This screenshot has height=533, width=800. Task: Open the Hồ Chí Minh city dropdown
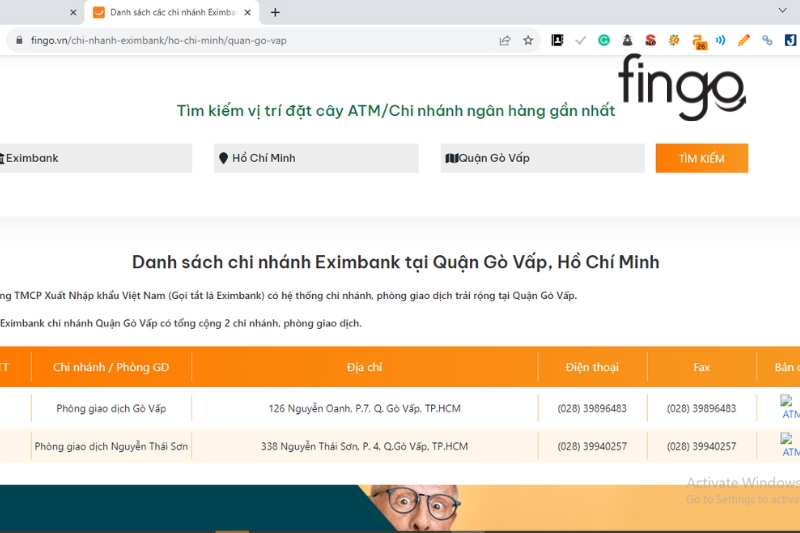pos(316,158)
